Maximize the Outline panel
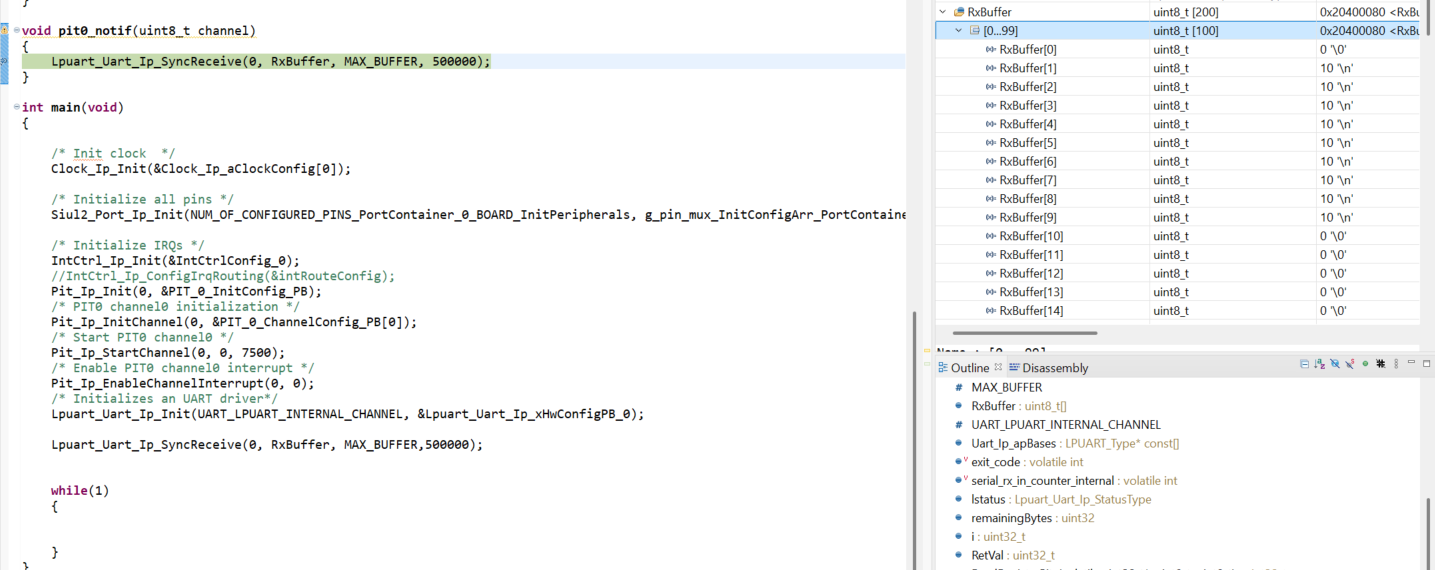The image size is (1435, 570). point(1427,363)
